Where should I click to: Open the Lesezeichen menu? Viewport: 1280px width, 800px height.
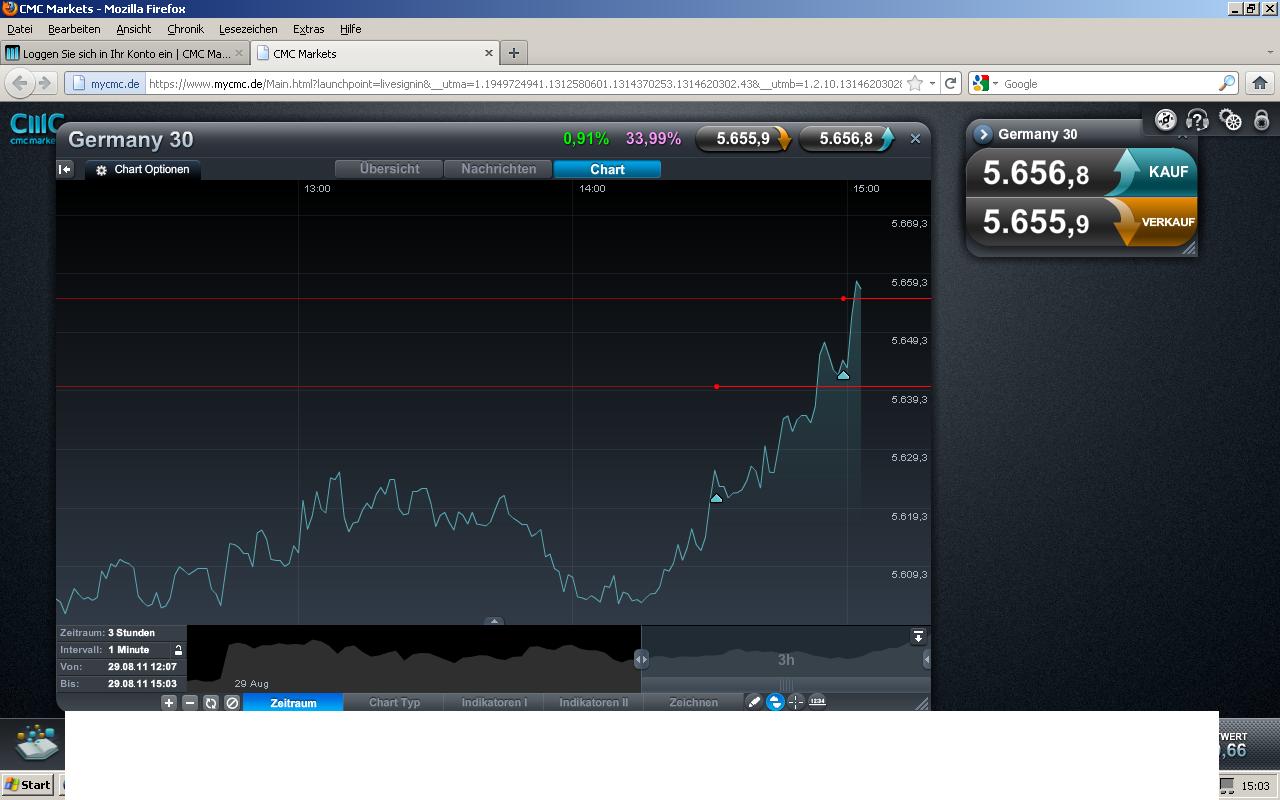[248, 29]
